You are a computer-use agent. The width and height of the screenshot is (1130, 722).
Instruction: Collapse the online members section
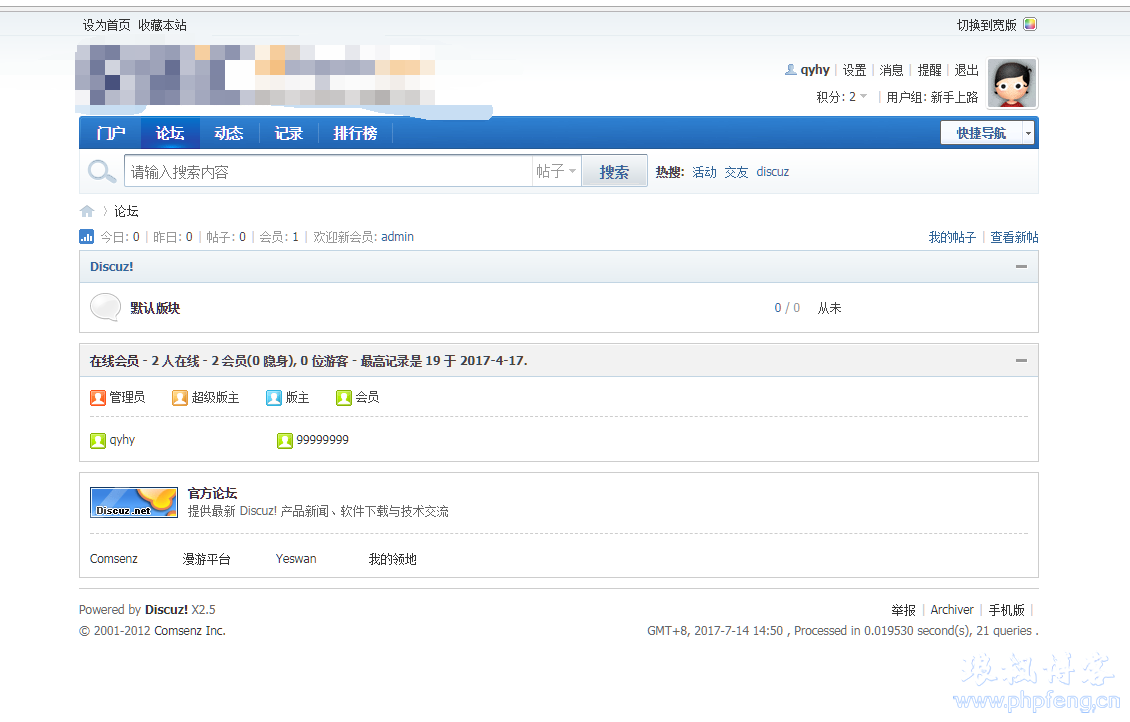click(1021, 360)
